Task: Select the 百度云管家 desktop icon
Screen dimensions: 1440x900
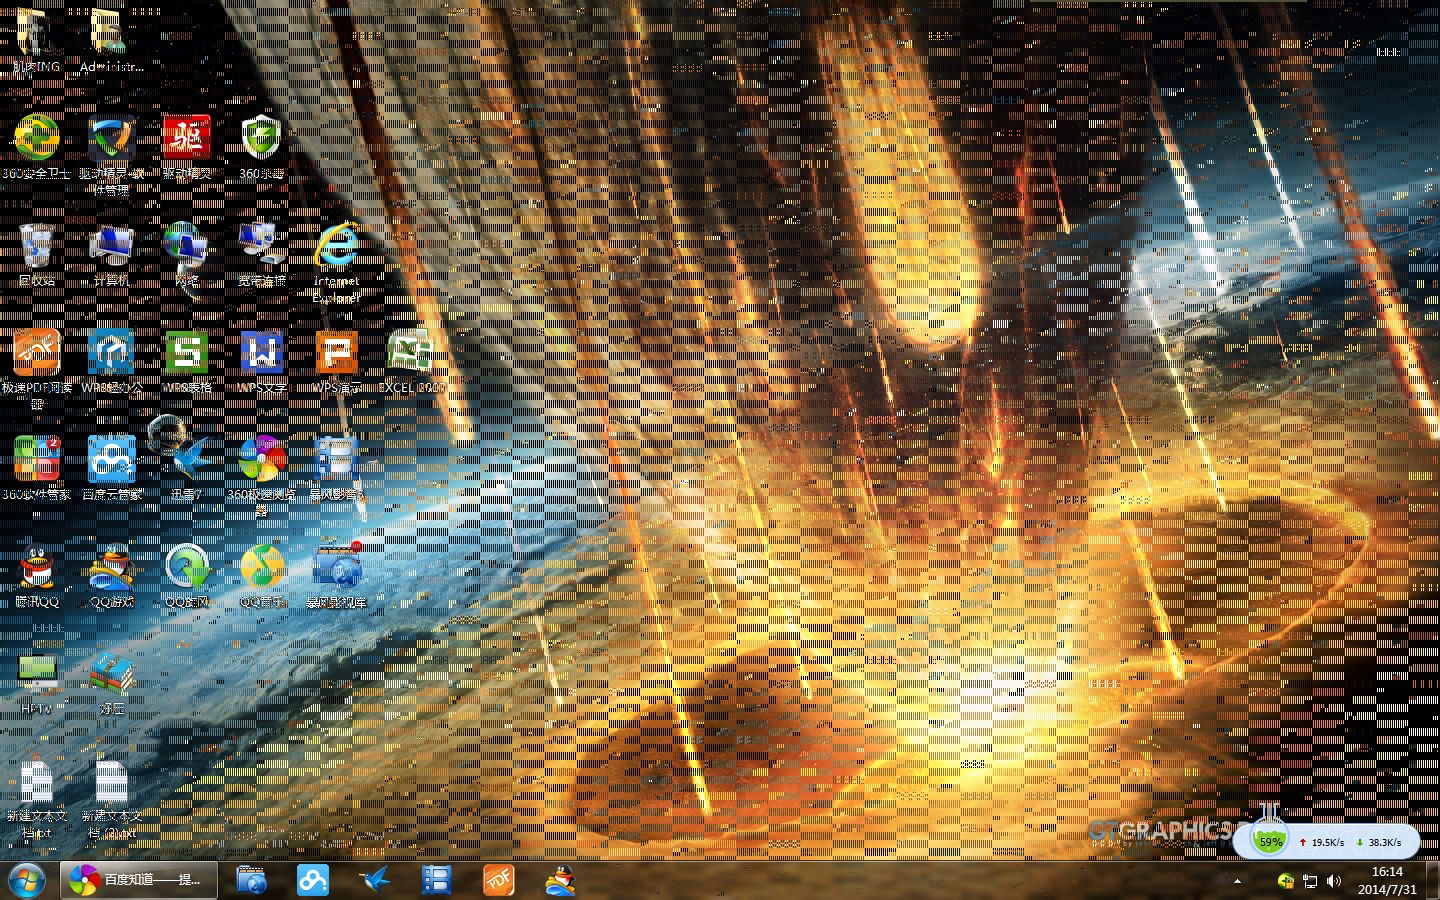Action: coord(111,469)
